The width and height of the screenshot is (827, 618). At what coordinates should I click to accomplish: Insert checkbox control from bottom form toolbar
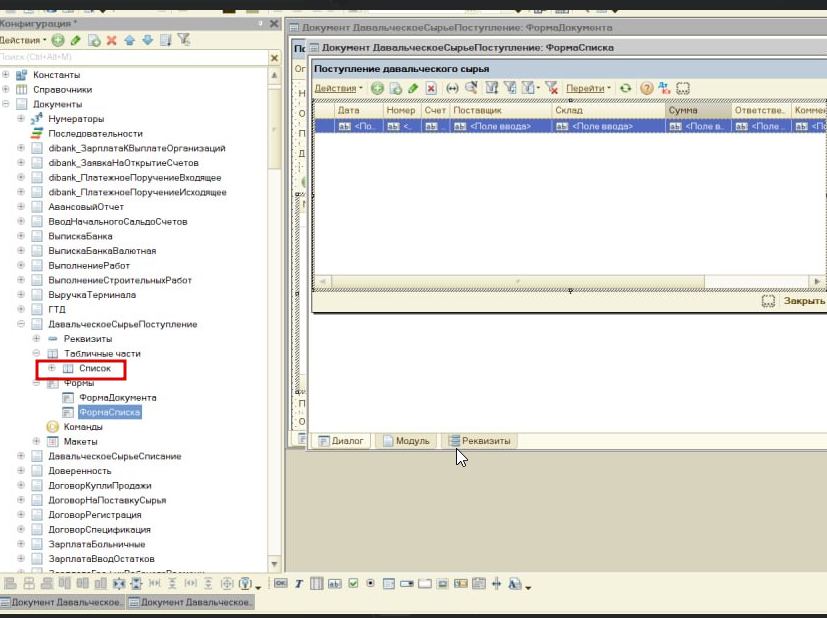tap(353, 584)
